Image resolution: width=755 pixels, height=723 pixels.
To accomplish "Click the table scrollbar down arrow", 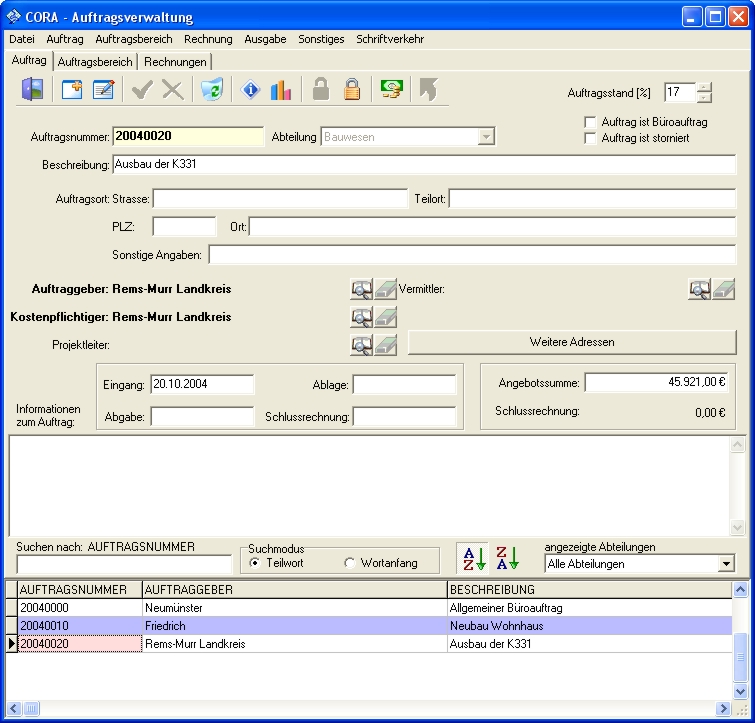I will point(740,691).
